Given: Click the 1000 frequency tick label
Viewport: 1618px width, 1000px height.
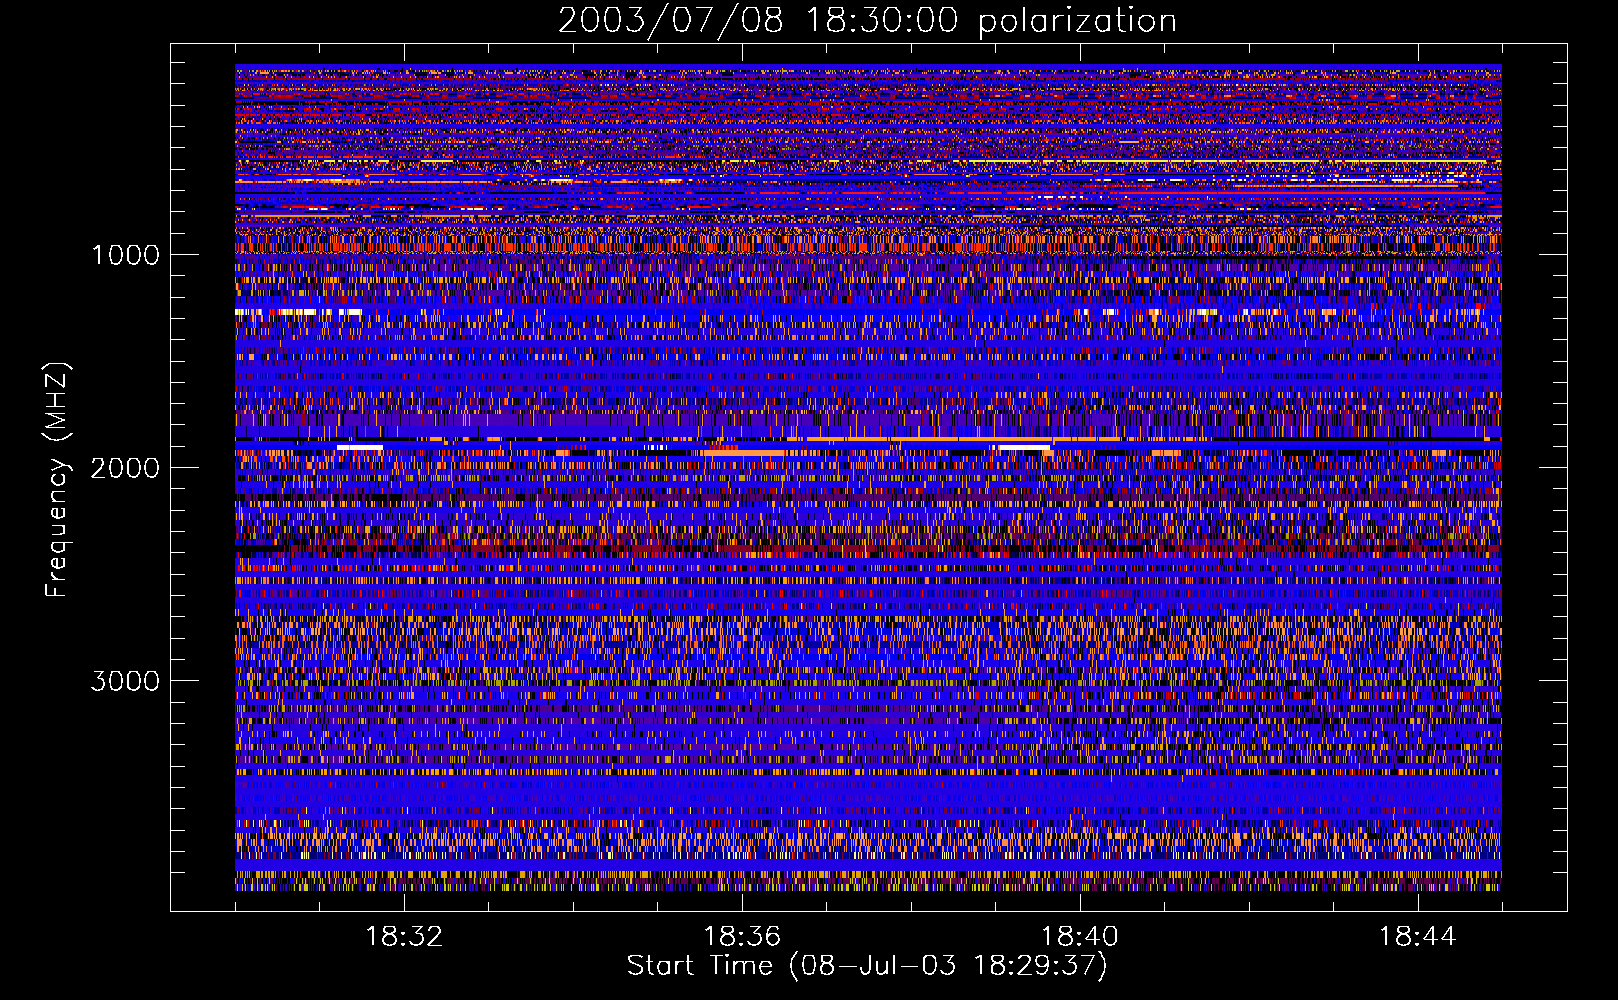Looking at the screenshot, I should pyautogui.click(x=125, y=255).
